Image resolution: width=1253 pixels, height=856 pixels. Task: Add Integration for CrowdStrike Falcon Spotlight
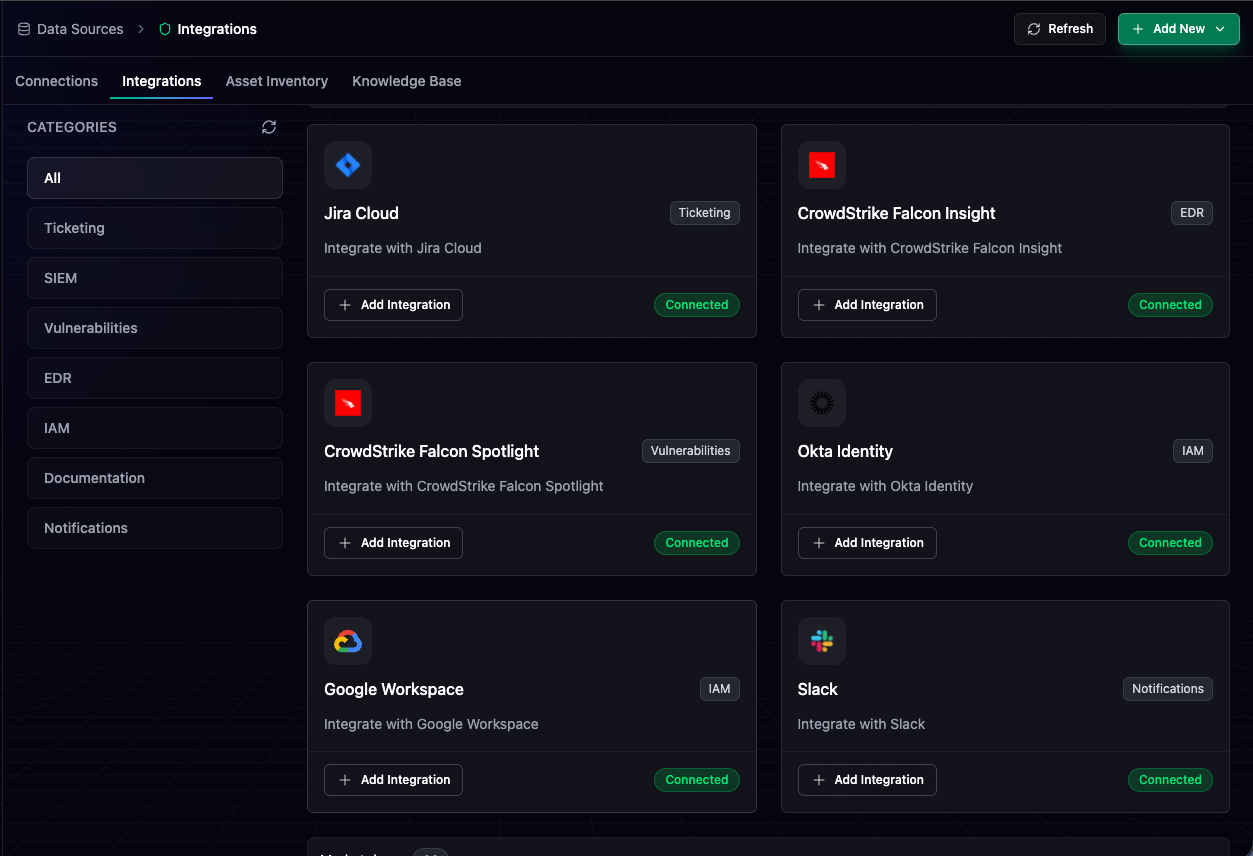[x=393, y=543]
